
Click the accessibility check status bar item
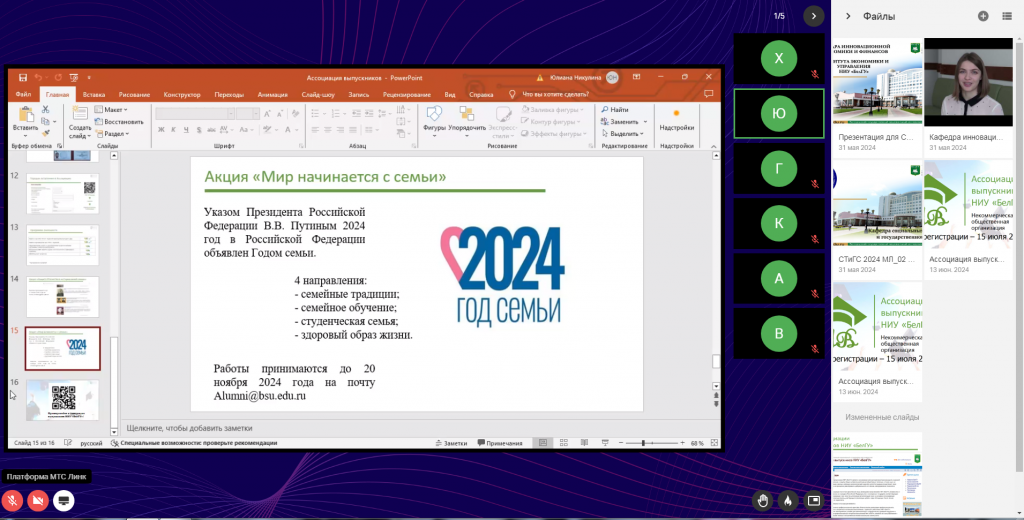coord(193,443)
